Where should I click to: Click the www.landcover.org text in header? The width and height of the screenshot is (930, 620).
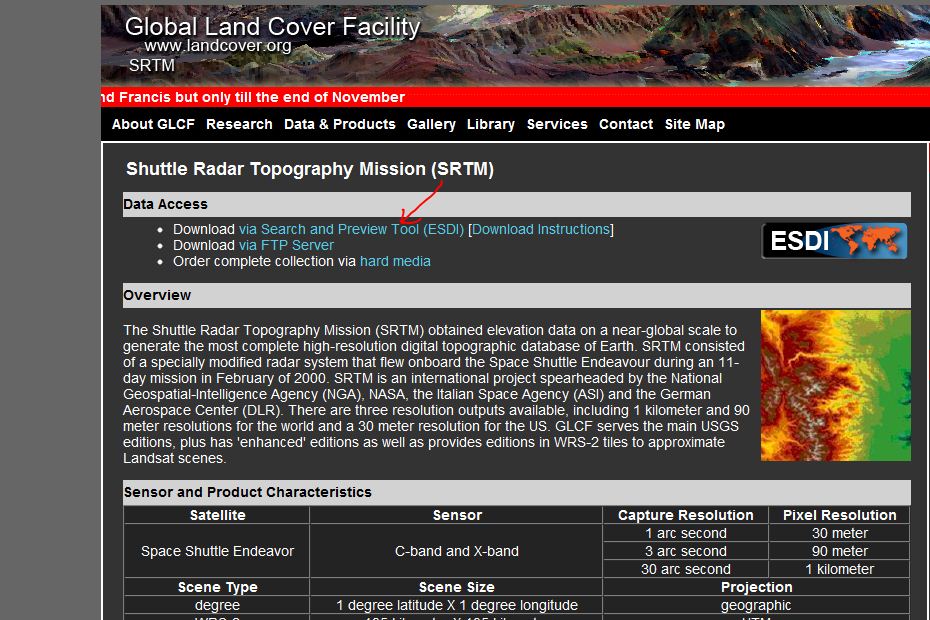pyautogui.click(x=217, y=46)
